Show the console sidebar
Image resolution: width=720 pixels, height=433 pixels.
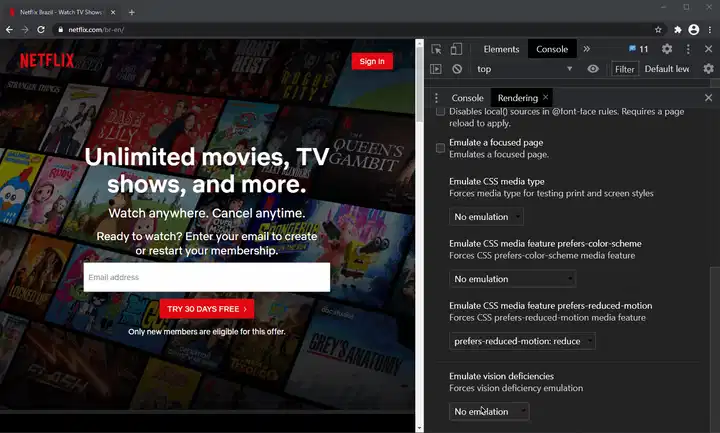point(436,69)
